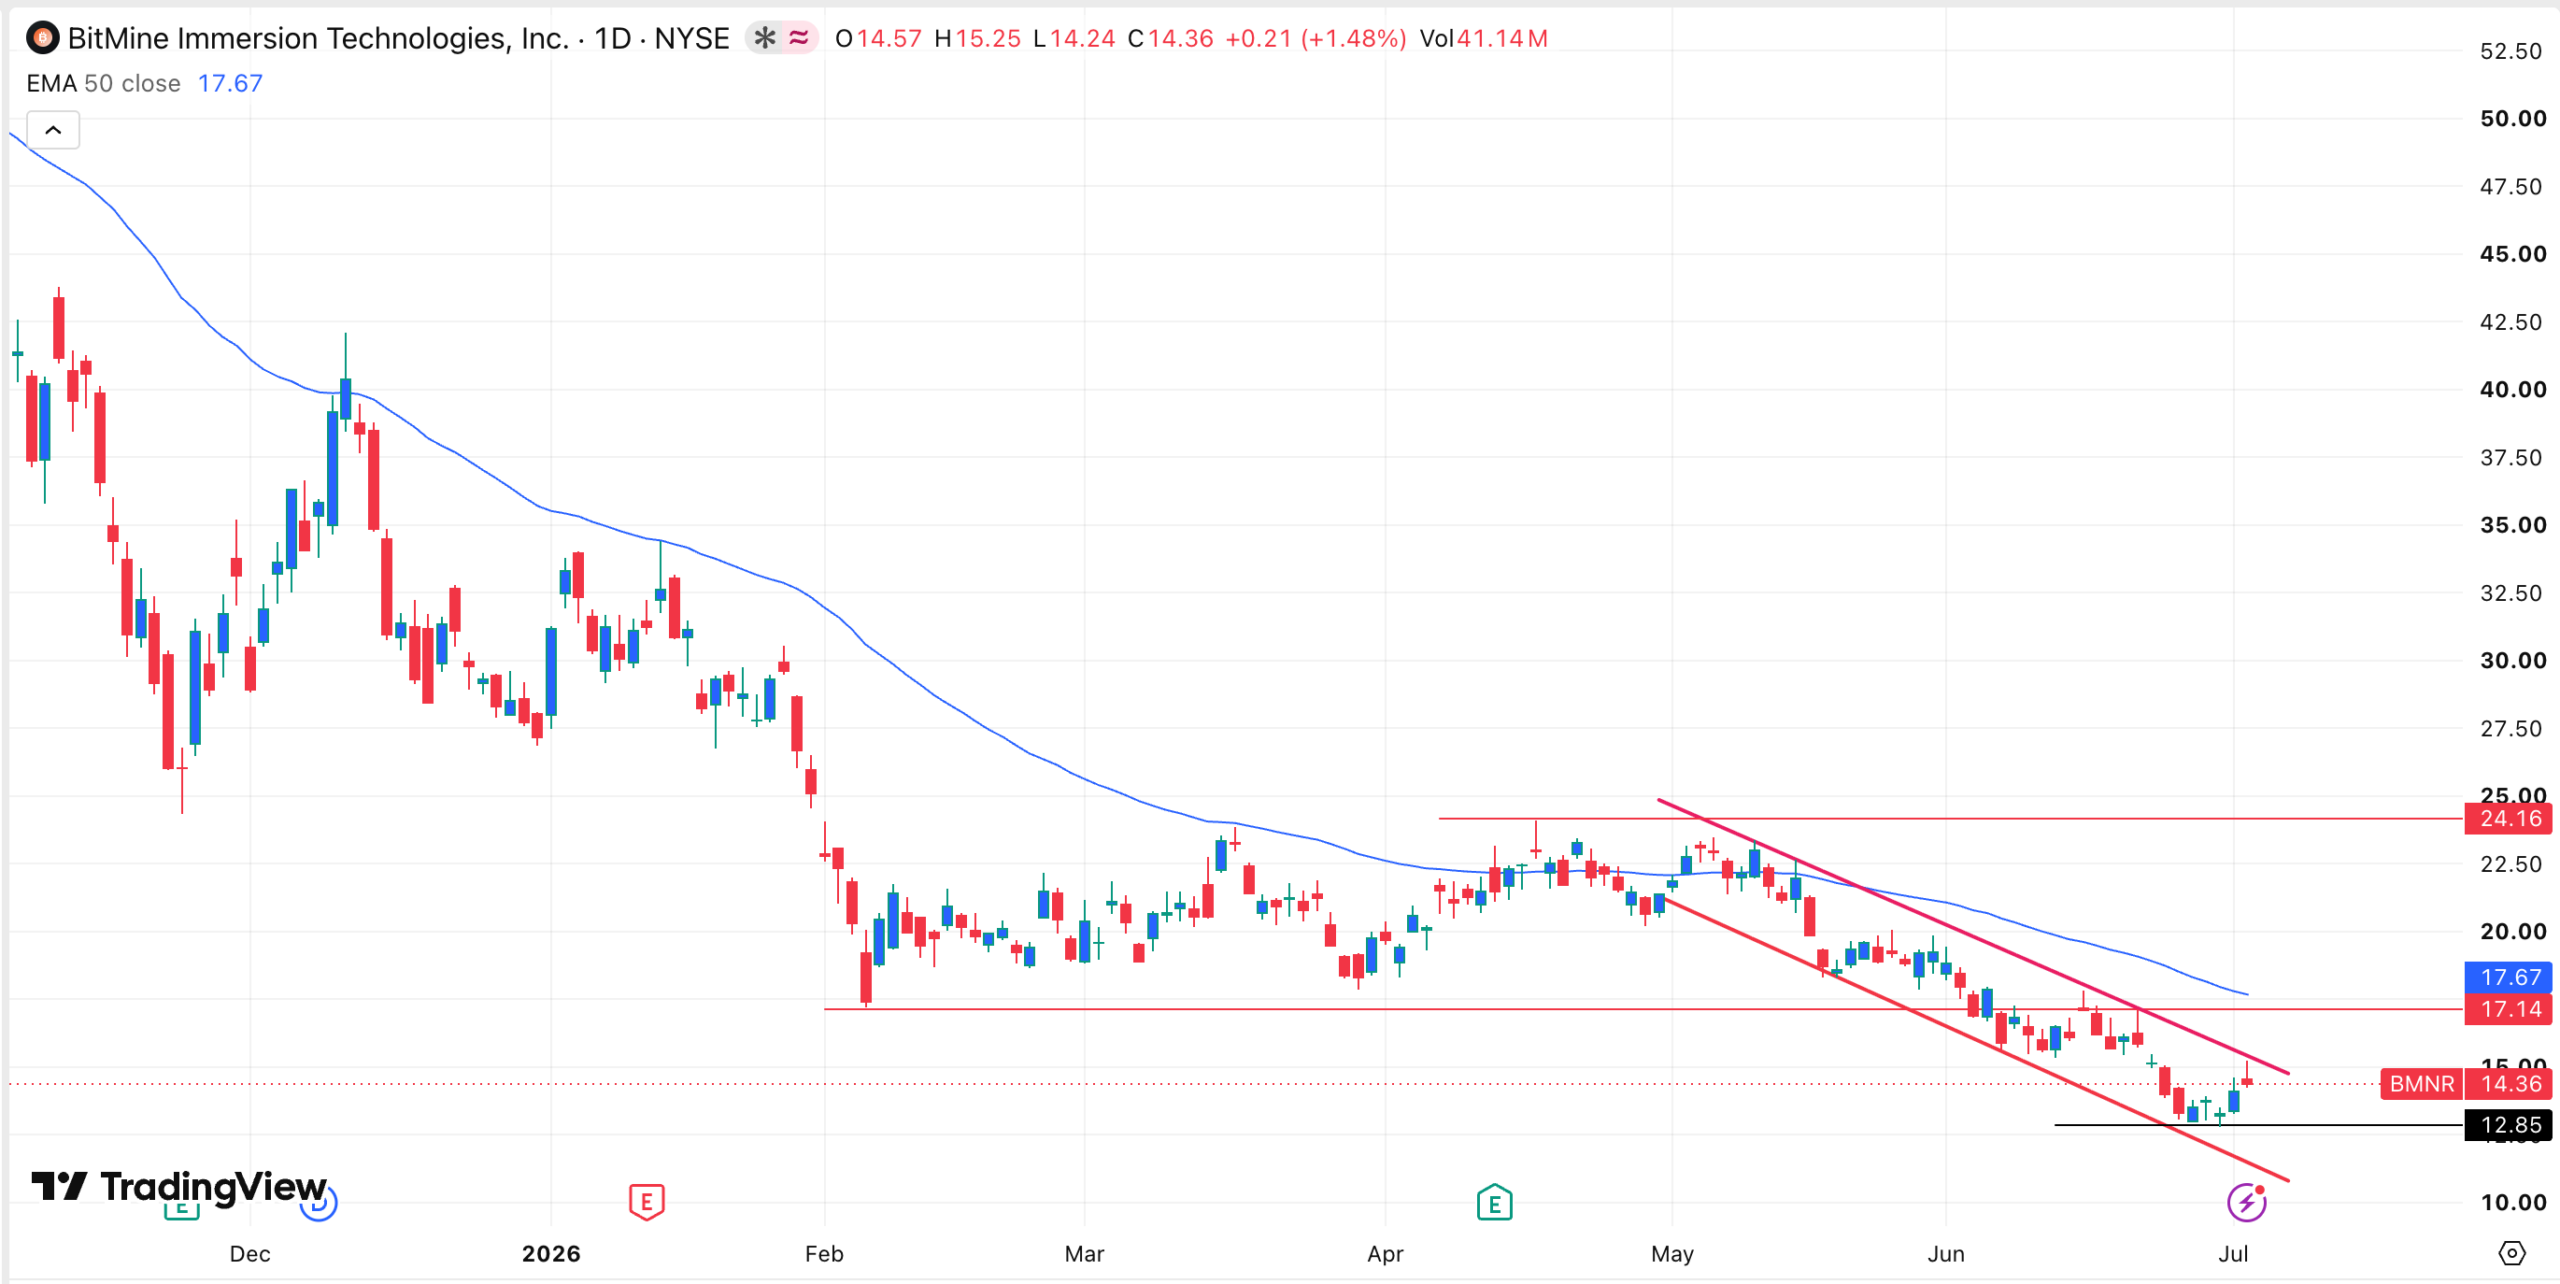Open chart settings gear icon at bottom right
Screen dimensions: 2560x1284
pos(2511,1252)
